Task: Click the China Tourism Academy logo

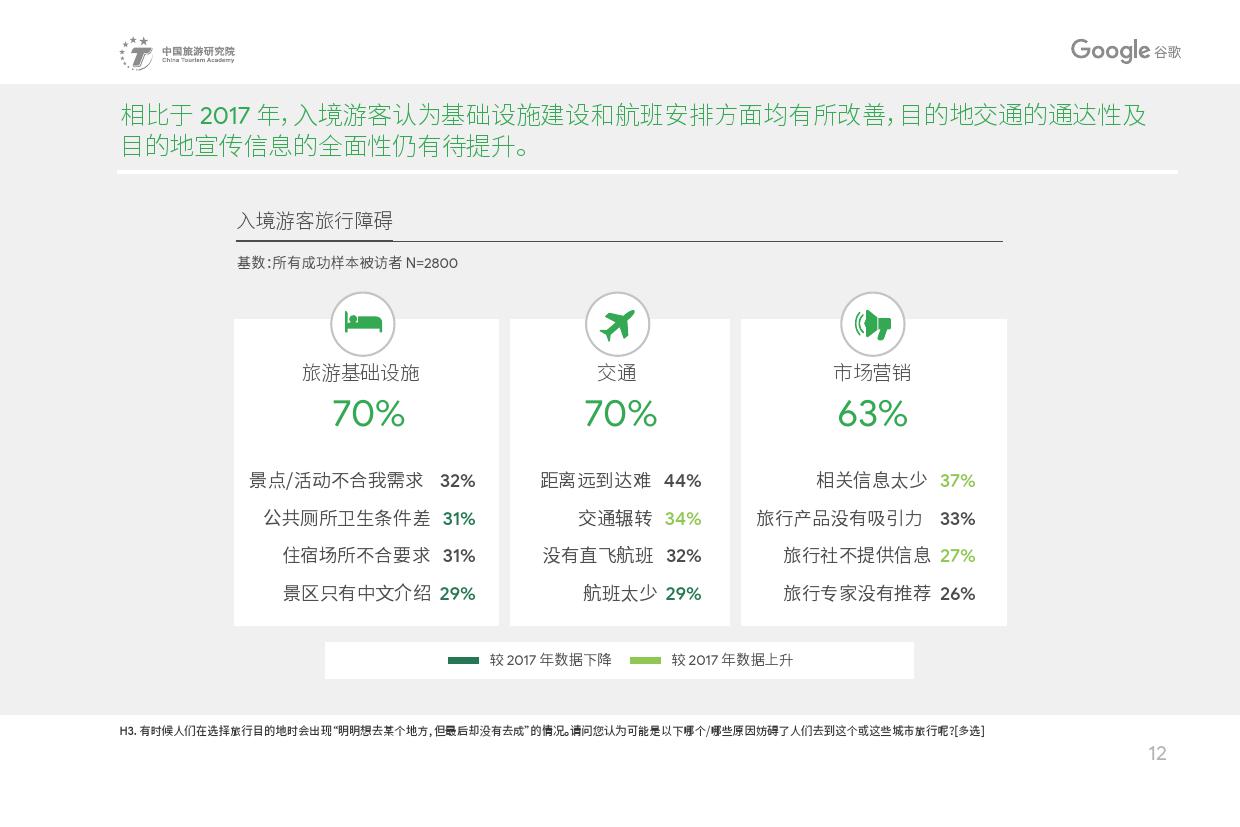Action: (x=178, y=54)
